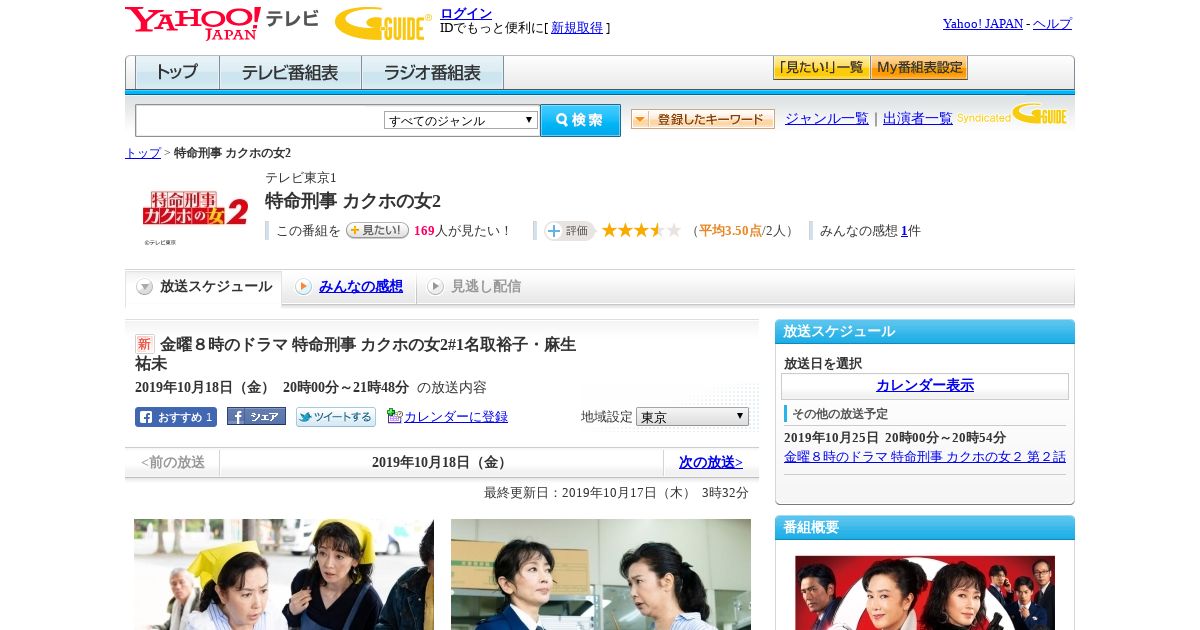Open My番組表設定 button

tap(919, 68)
